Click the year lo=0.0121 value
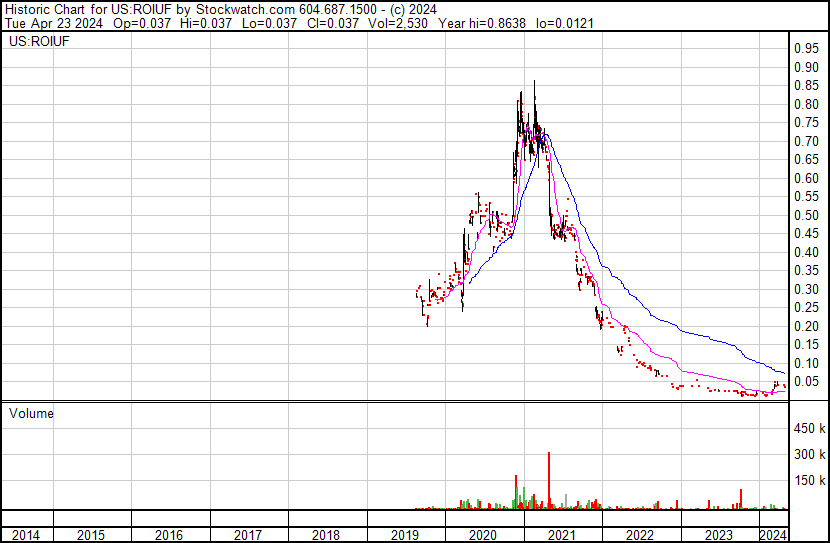Viewport: 830px width, 543px height. coord(565,23)
